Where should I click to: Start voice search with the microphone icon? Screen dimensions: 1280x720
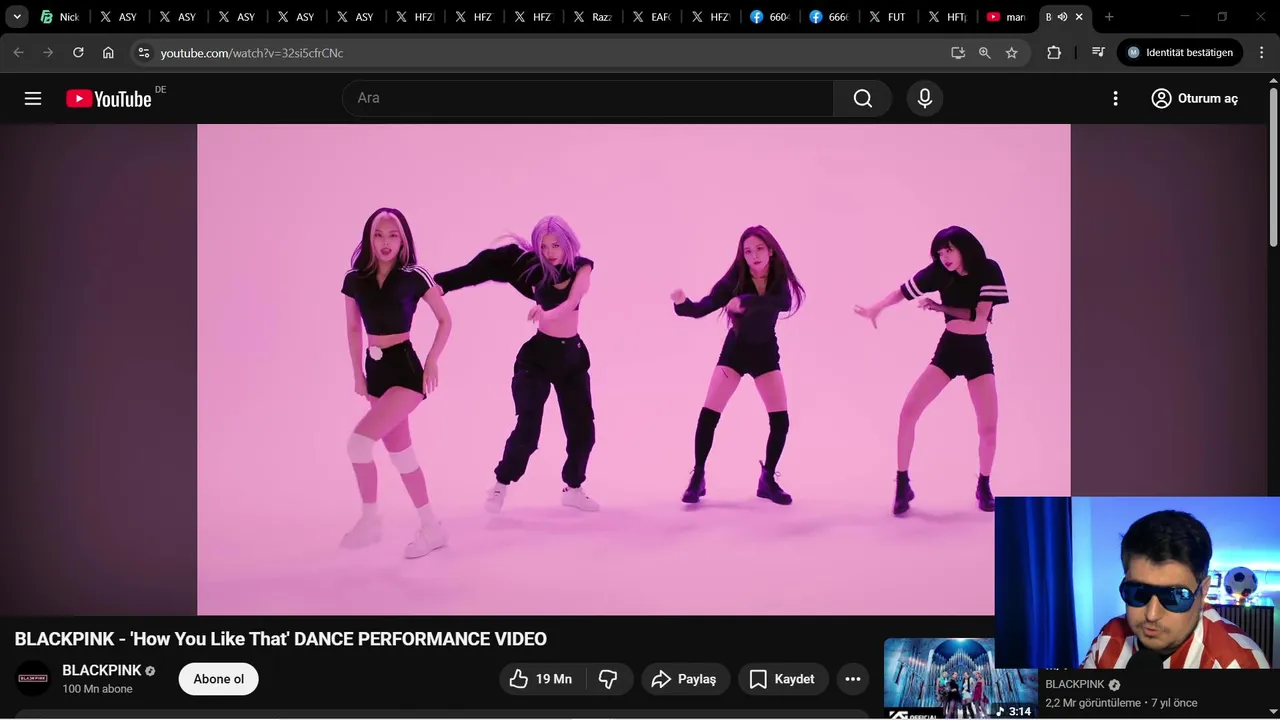pos(925,98)
